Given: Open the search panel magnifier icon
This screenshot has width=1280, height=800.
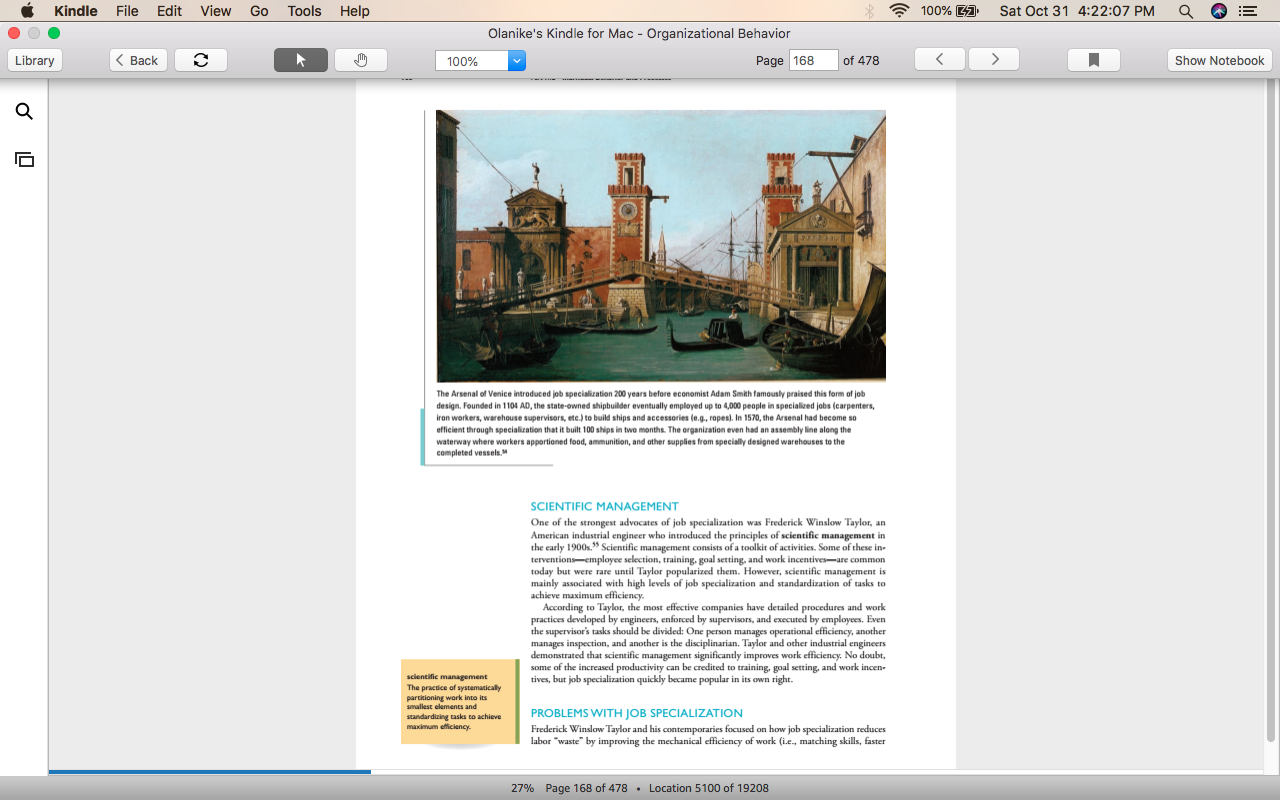Looking at the screenshot, I should point(24,111).
